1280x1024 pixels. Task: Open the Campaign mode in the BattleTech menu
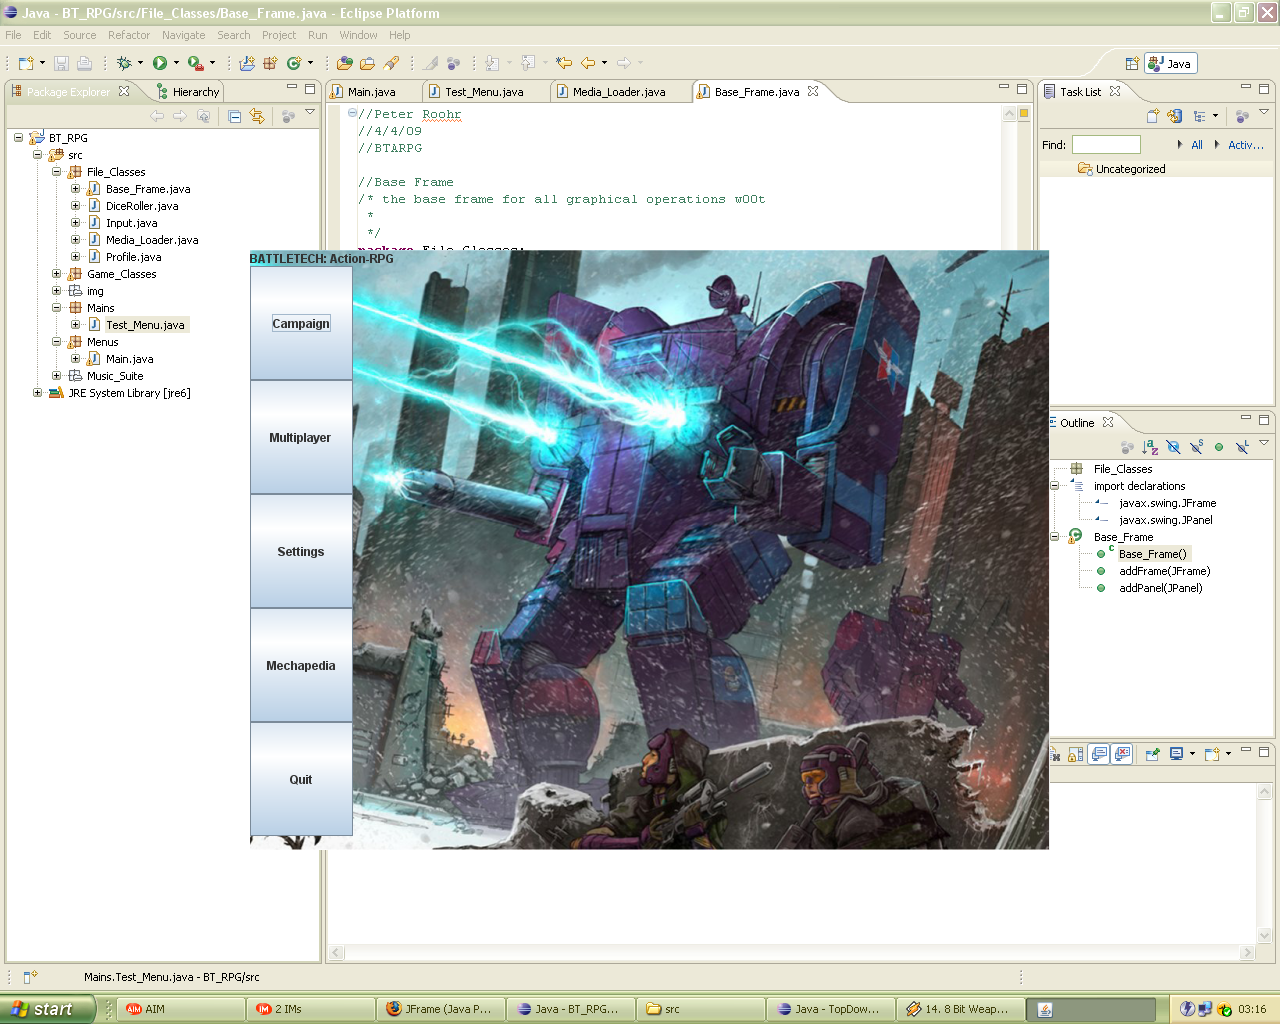(301, 324)
